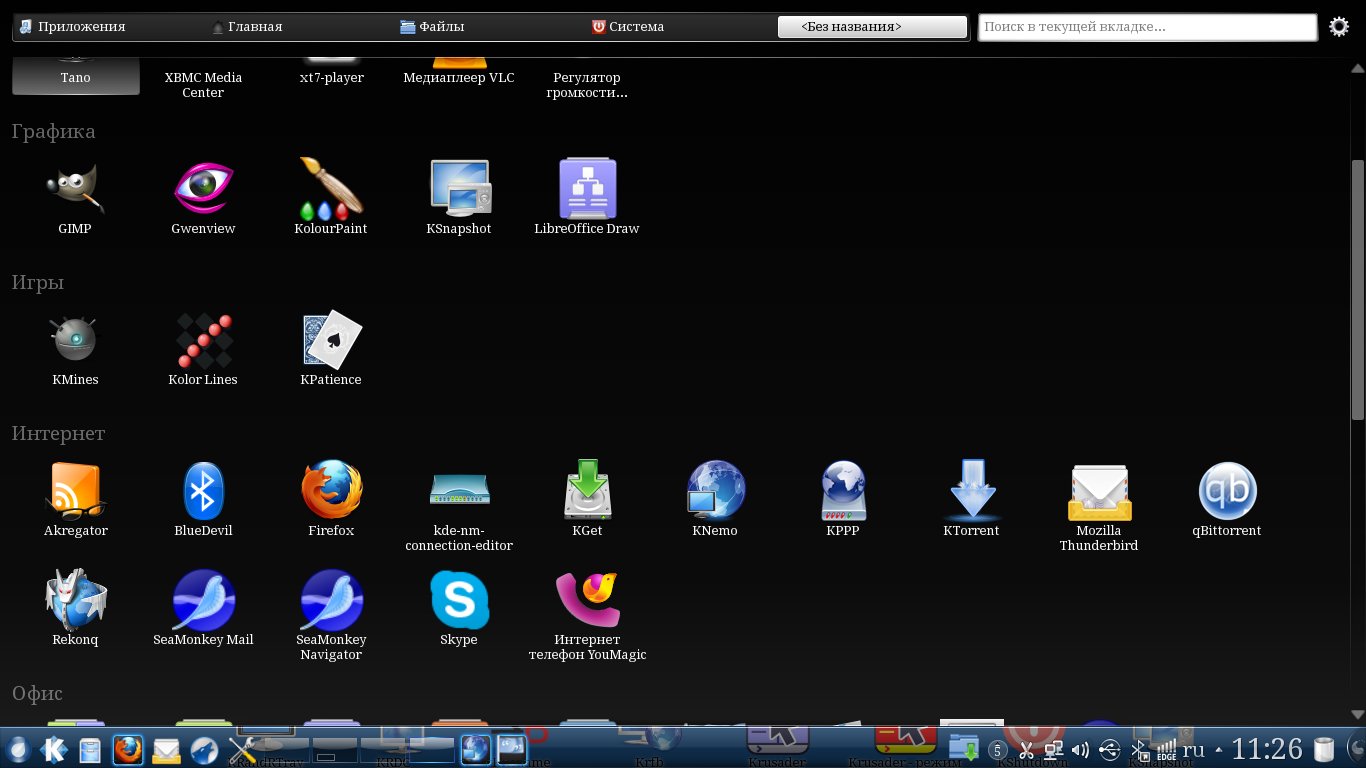This screenshot has height=768, width=1366.
Task: Launch KTorrent
Action: 971,500
